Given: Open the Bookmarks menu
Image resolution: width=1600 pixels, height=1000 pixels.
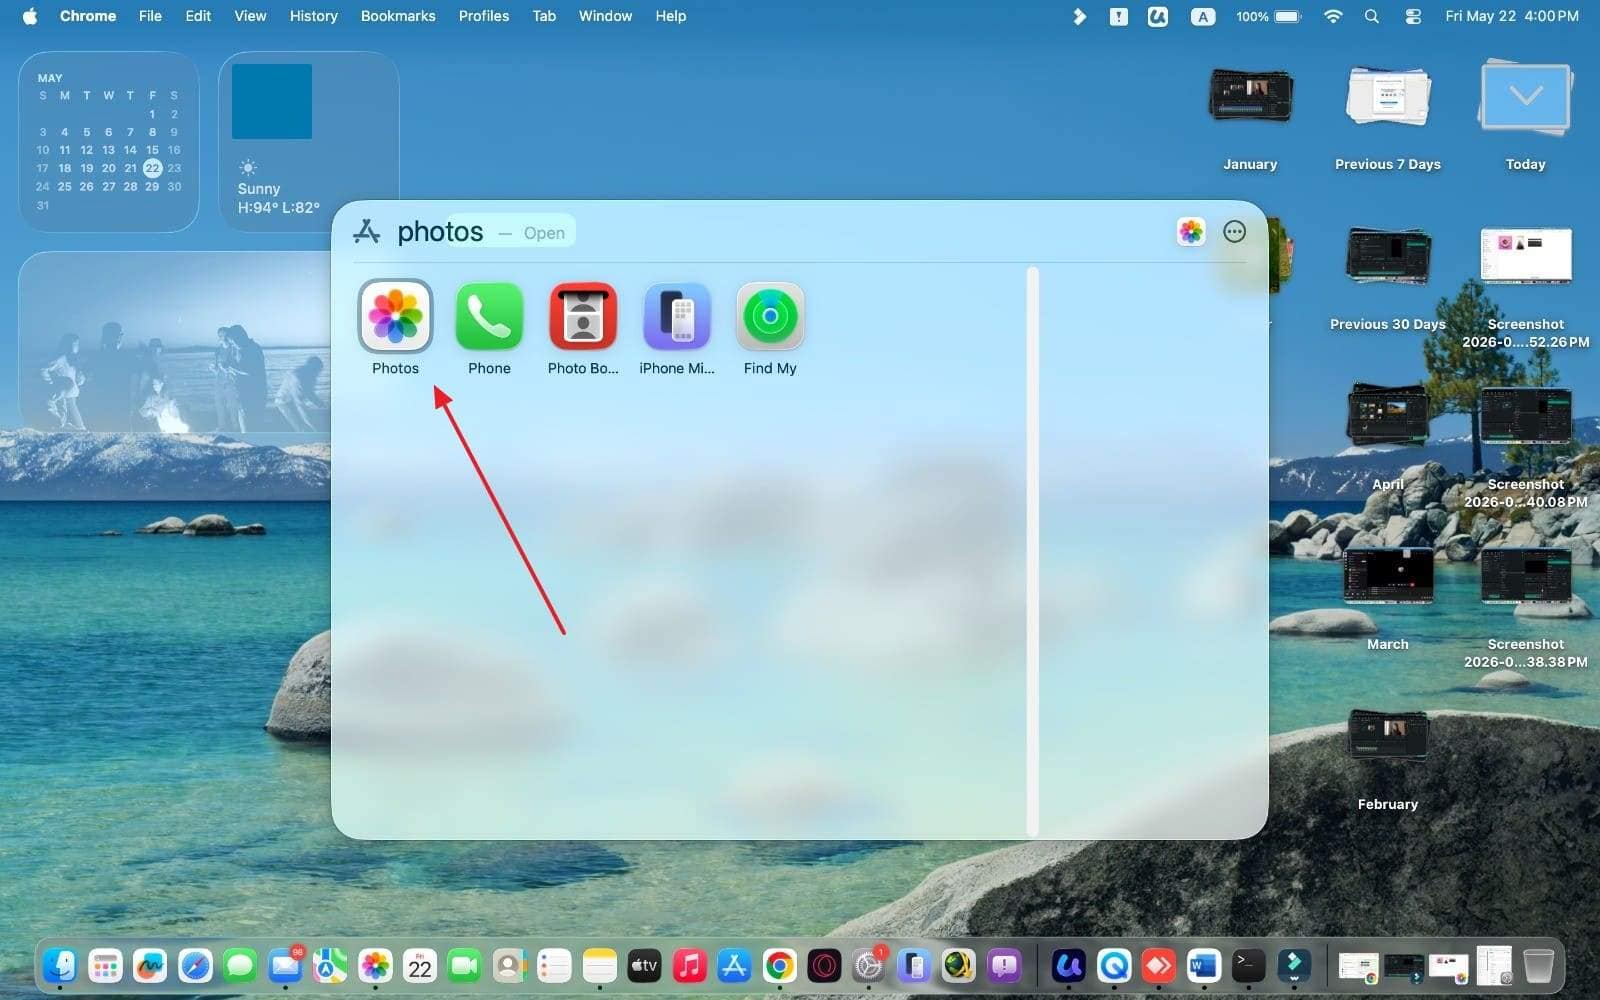Looking at the screenshot, I should coord(398,16).
